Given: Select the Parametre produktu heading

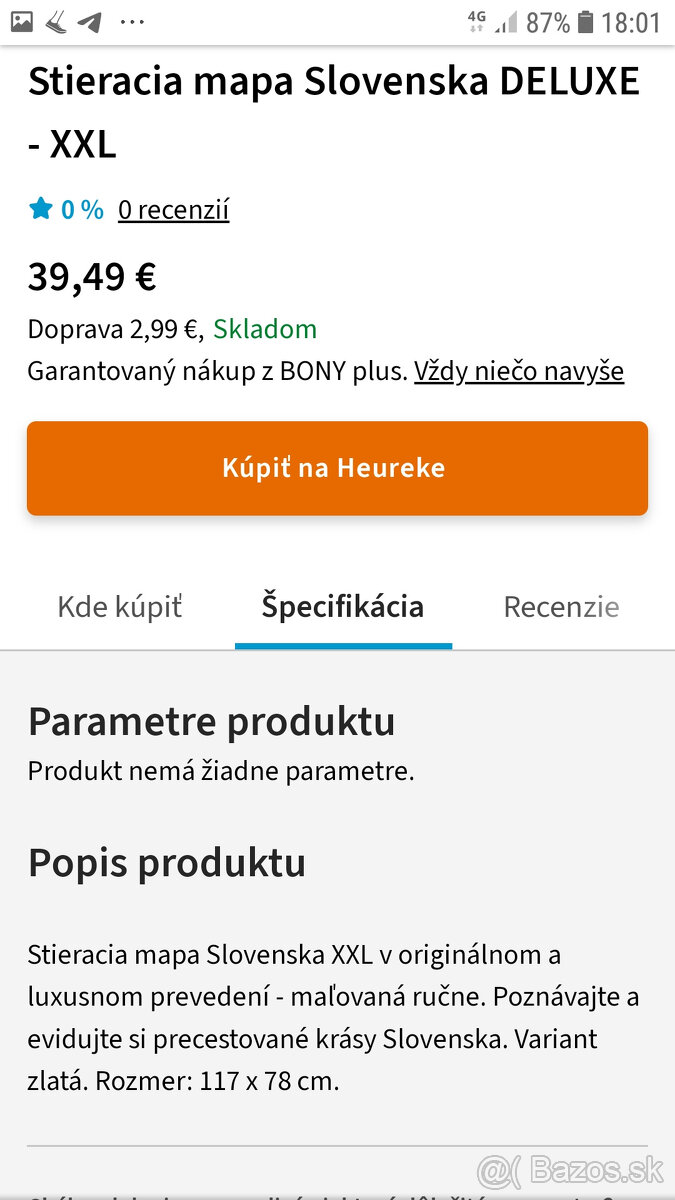Looking at the screenshot, I should click(x=212, y=721).
